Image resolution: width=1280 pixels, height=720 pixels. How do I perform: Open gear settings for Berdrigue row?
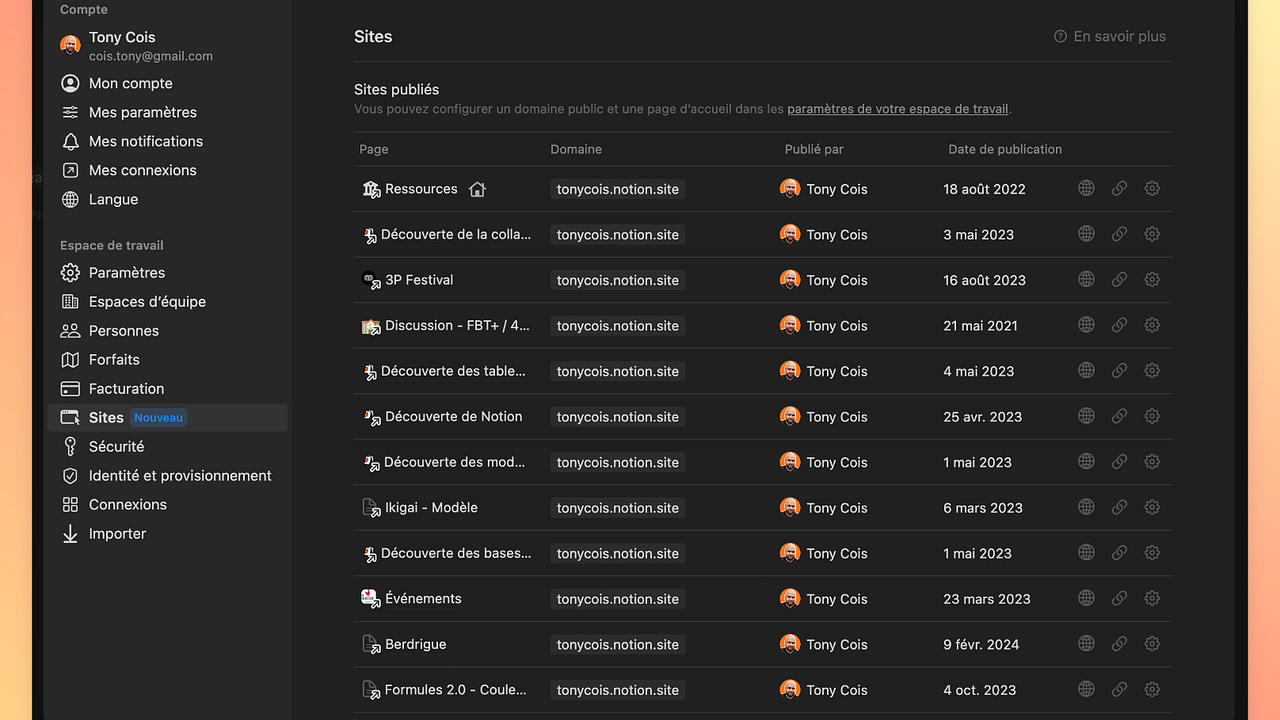(1152, 644)
